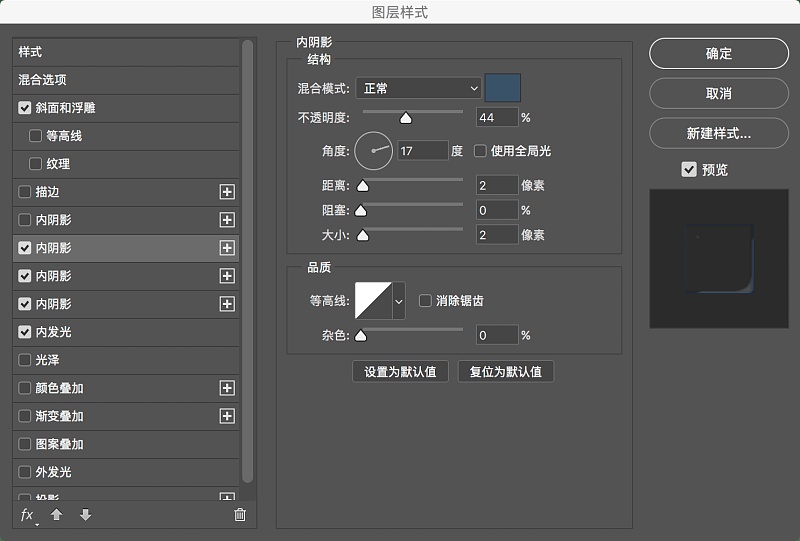
Task: Click the plus icon beside 颜色叠加
Action: point(227,388)
